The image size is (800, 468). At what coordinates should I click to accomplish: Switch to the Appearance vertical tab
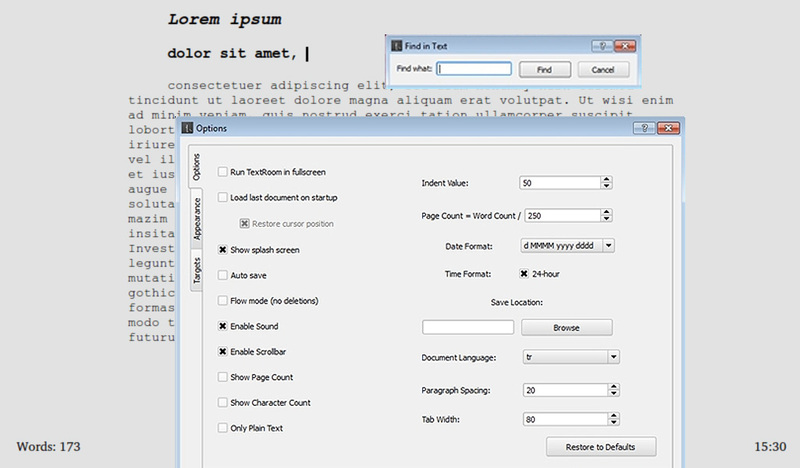point(196,218)
